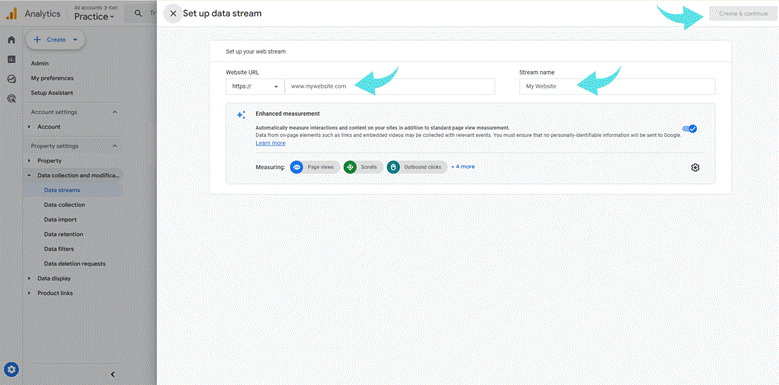Turn off the Enhanced measurement switch
Viewport: 779px width, 385px height.
point(690,129)
